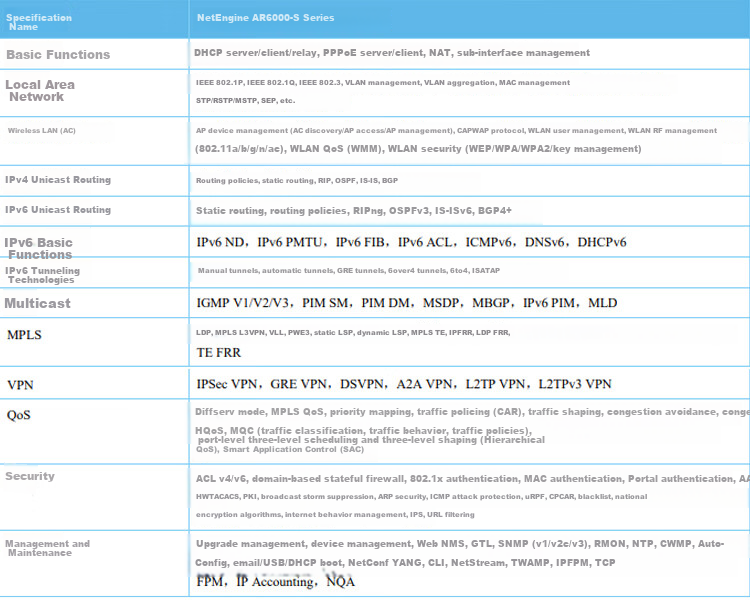This screenshot has height=610, width=750.
Task: Click the 'HWTACACS, PKI, broadcast storm' line
Action: (421, 497)
